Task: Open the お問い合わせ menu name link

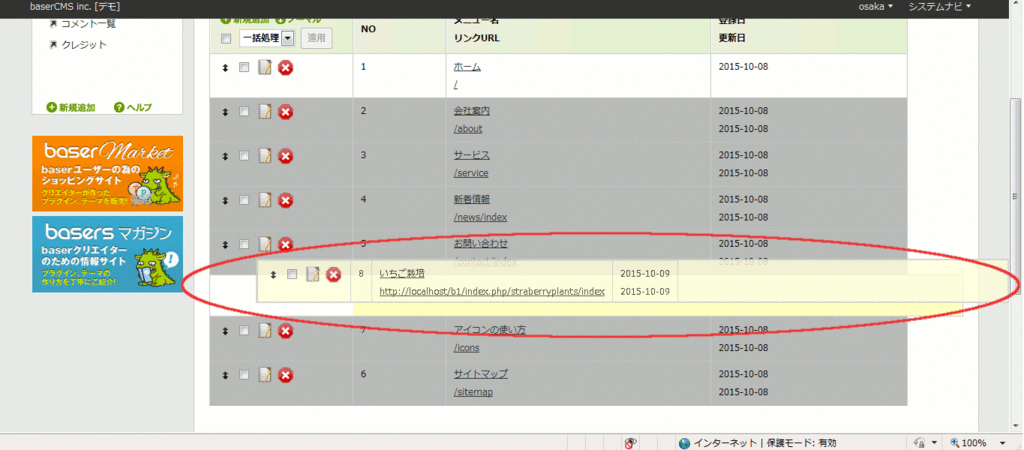Action: (480, 244)
